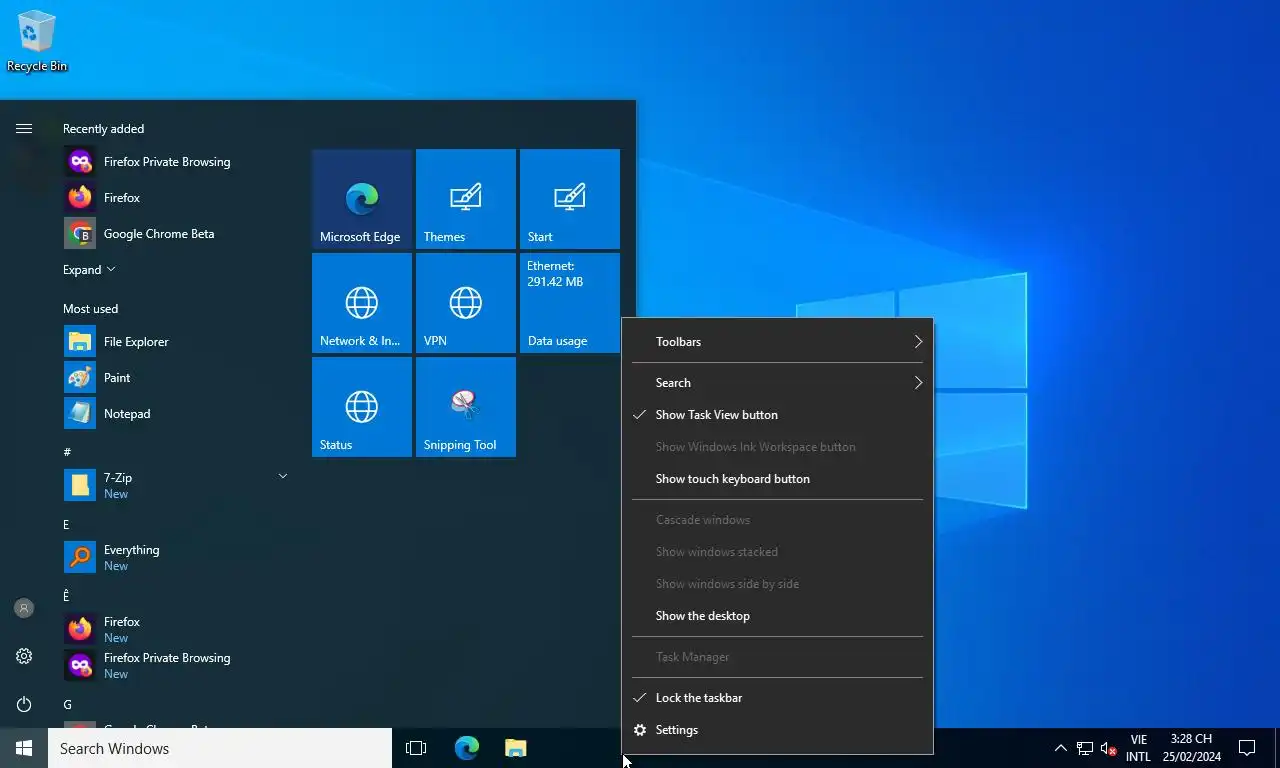
Task: Launch Paint from Most used
Action: coord(177,378)
